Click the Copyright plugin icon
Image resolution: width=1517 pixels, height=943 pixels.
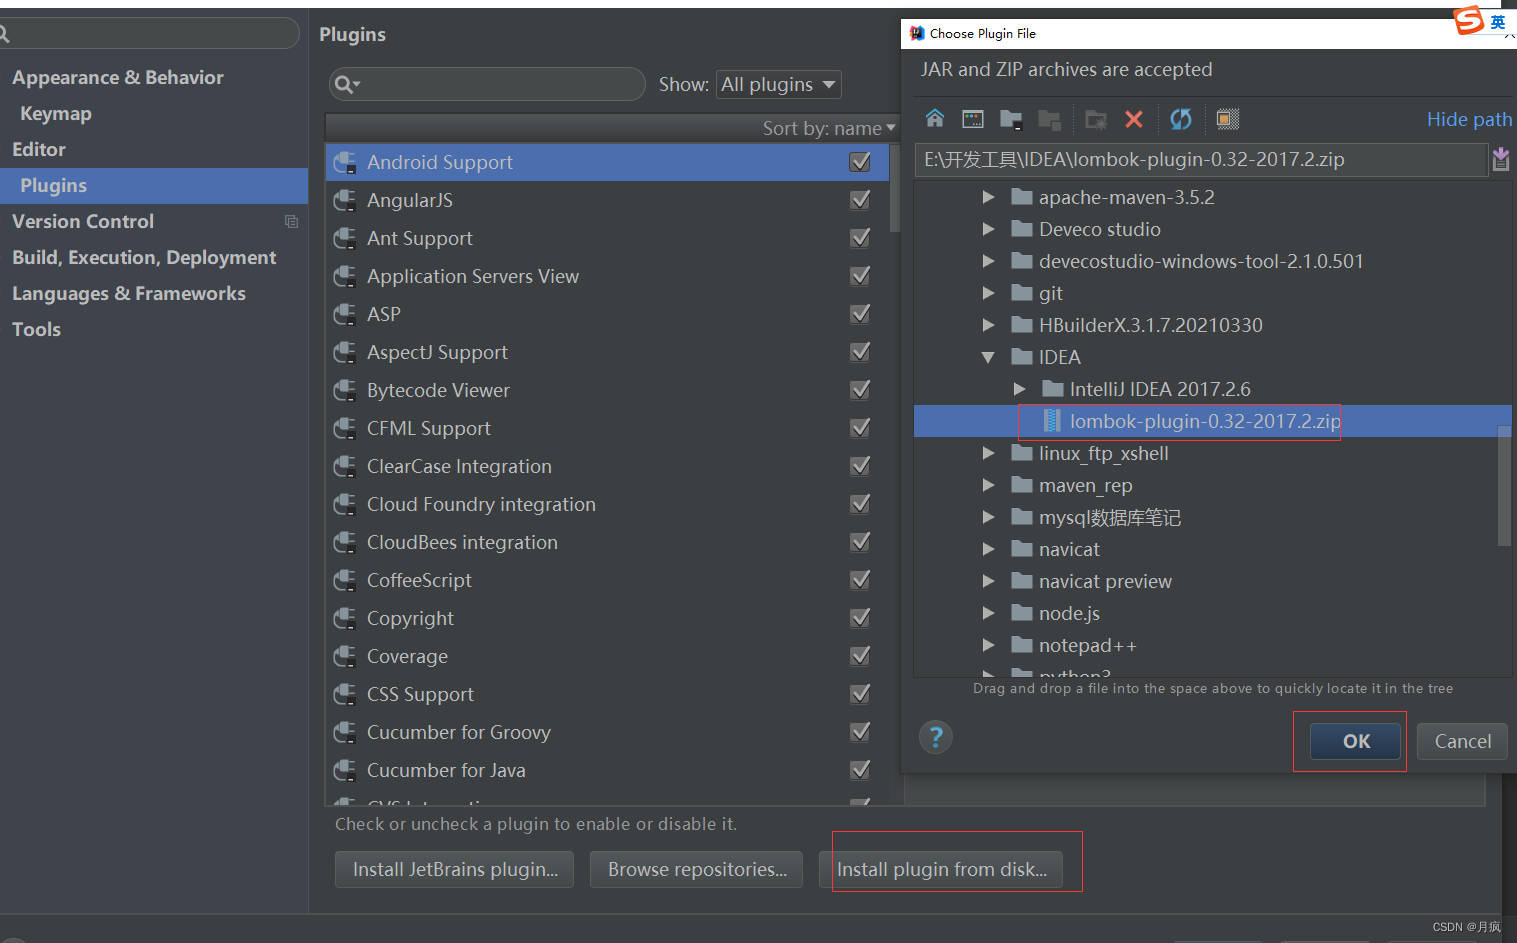345,618
